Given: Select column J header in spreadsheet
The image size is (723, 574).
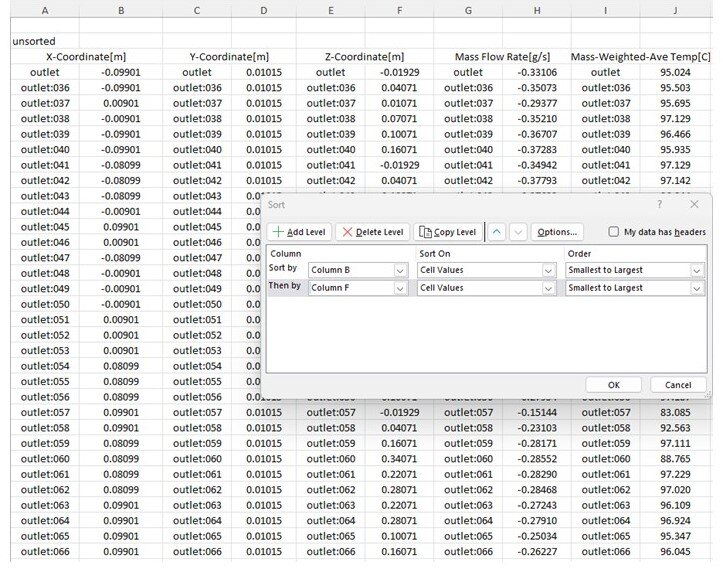Looking at the screenshot, I should pyautogui.click(x=675, y=10).
